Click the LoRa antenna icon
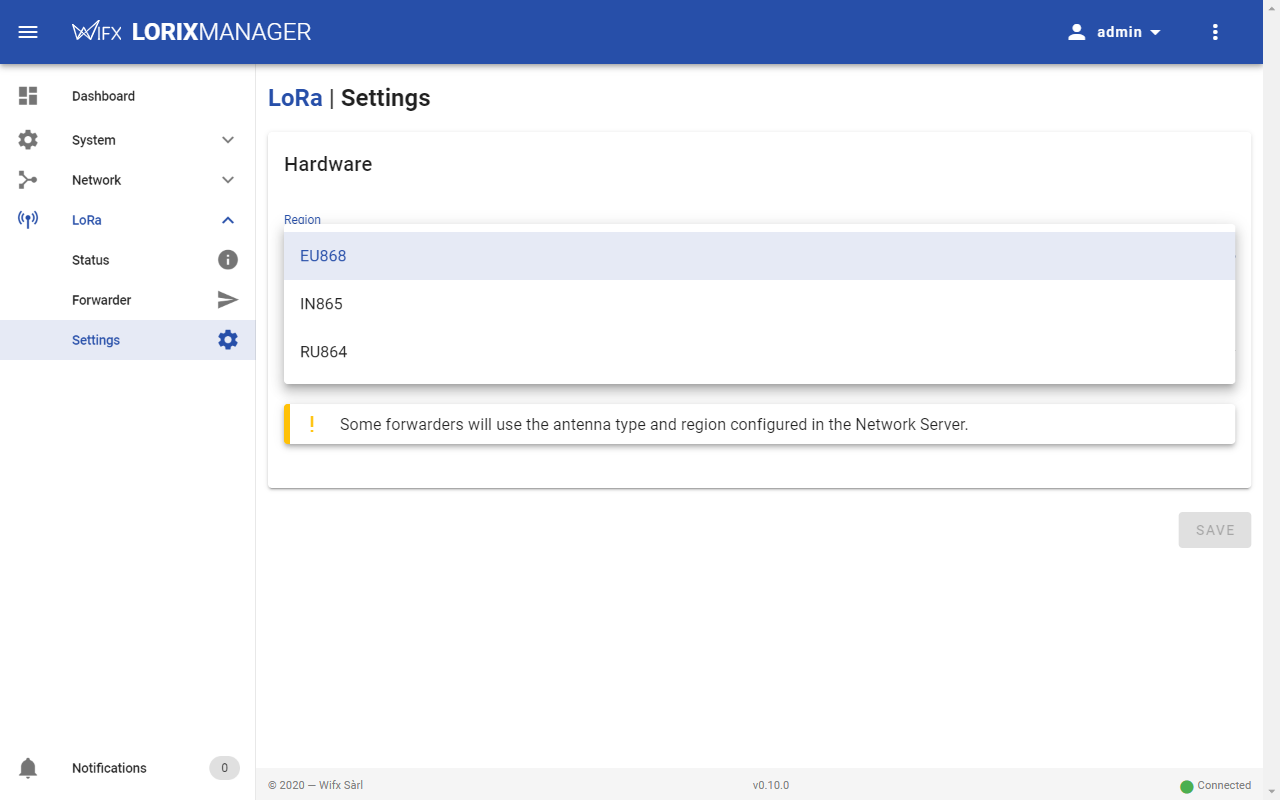1280x800 pixels. 28,220
